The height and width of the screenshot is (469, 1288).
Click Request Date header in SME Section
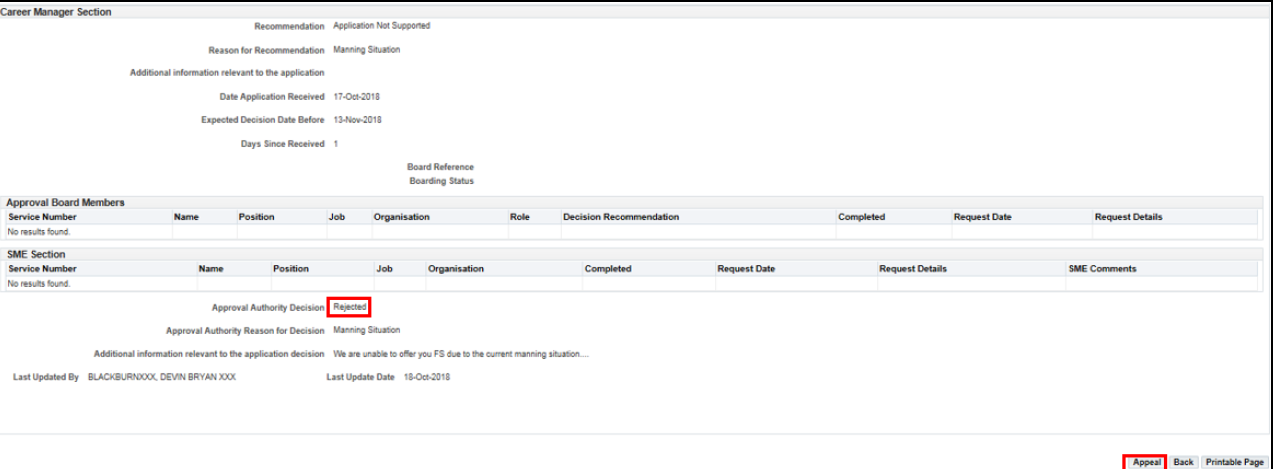point(746,269)
